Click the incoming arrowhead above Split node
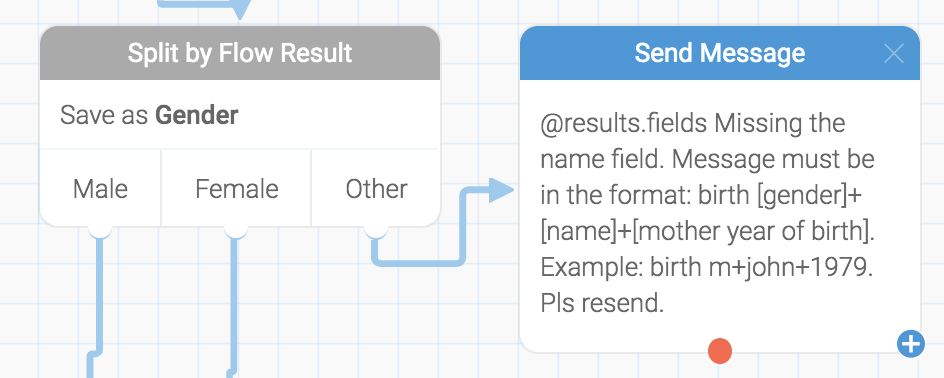The width and height of the screenshot is (944, 378). pos(240,9)
